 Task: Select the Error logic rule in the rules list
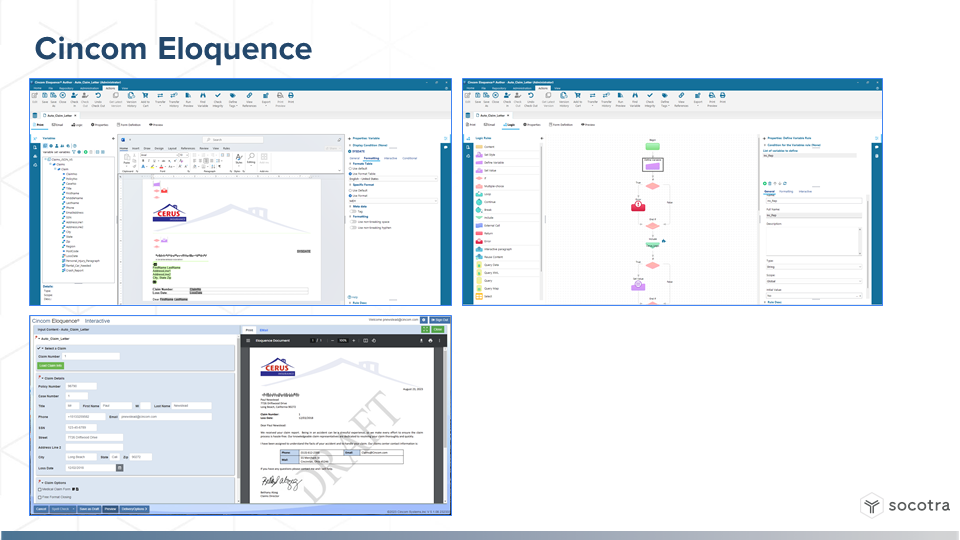(x=508, y=241)
